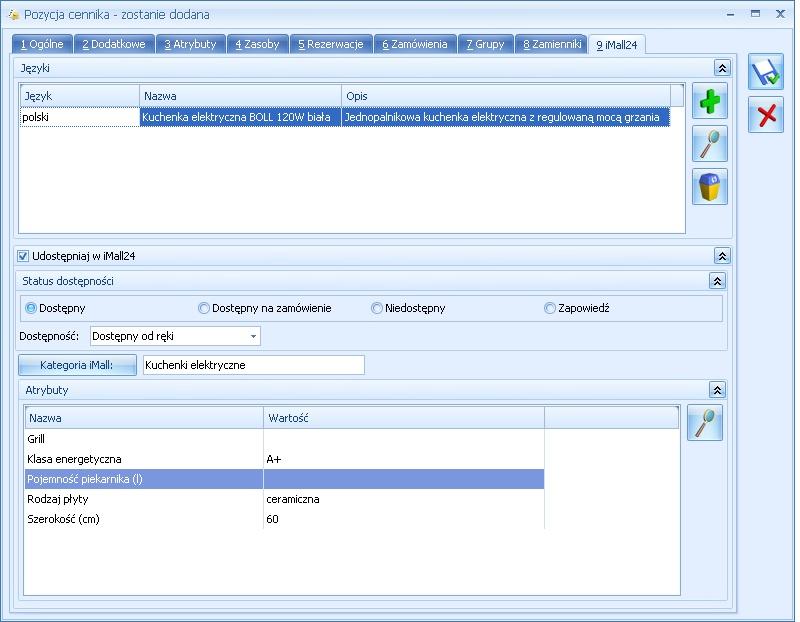800x622 pixels.
Task: Click the Jednopalnikowa kuchenka elektryczna description cell
Action: pyautogui.click(x=506, y=117)
